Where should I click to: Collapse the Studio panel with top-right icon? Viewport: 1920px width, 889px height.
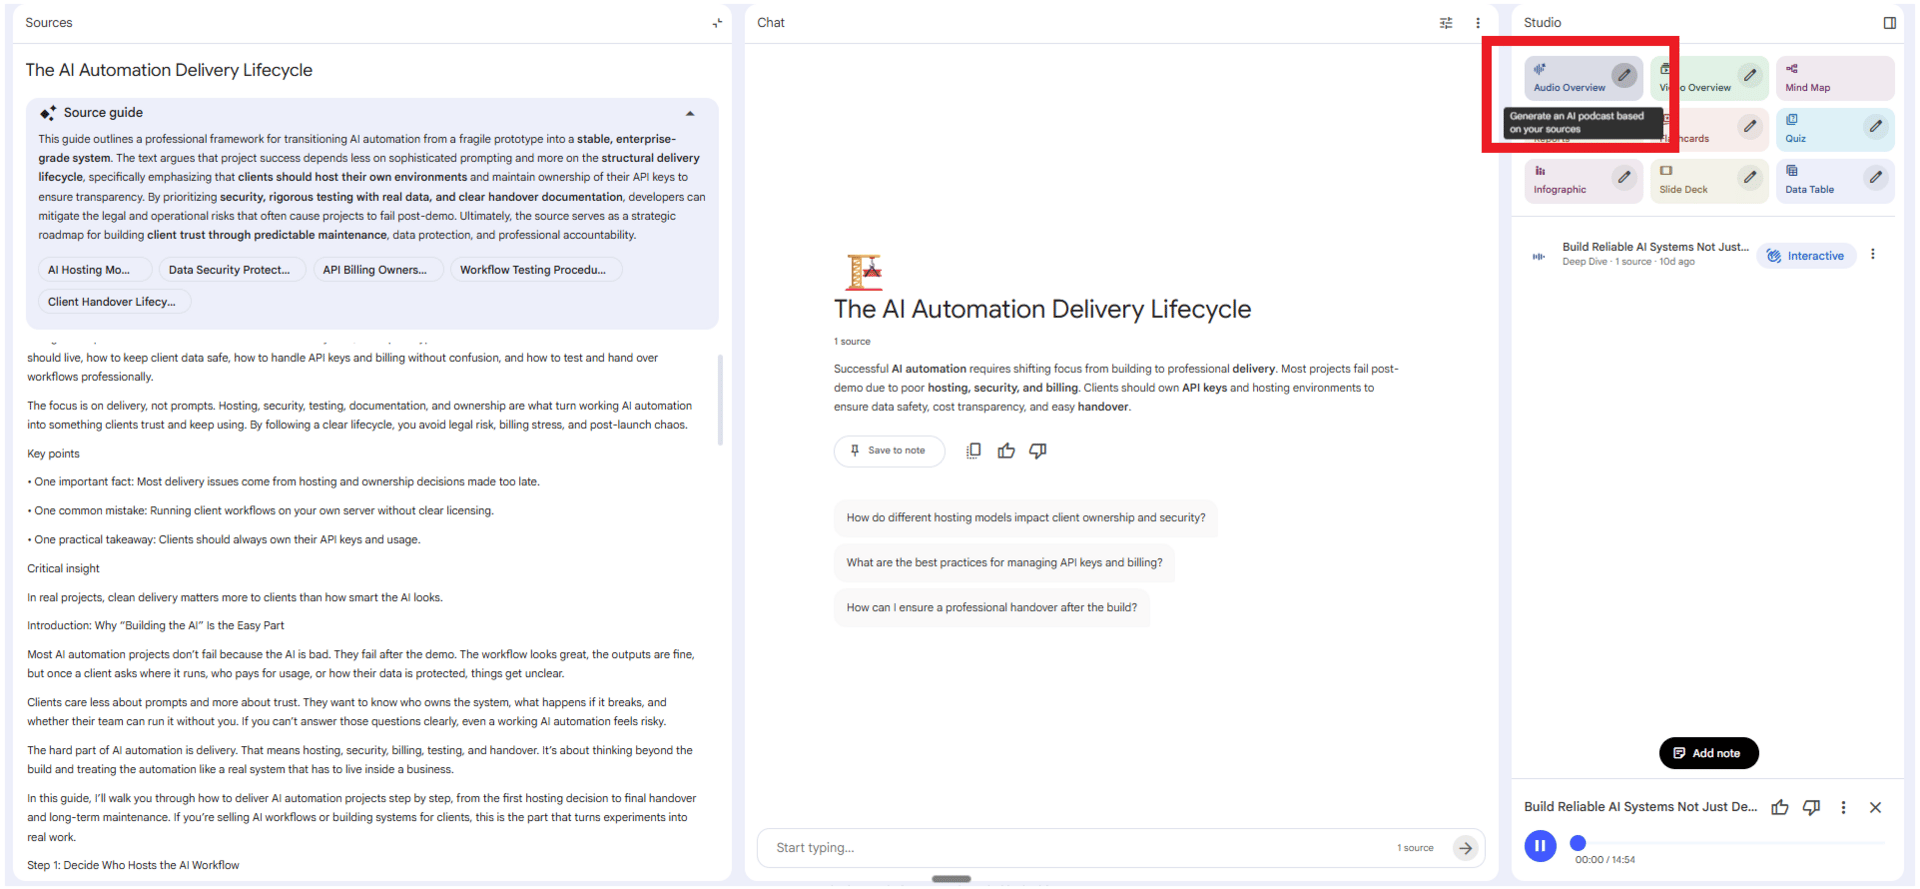coord(1889,23)
